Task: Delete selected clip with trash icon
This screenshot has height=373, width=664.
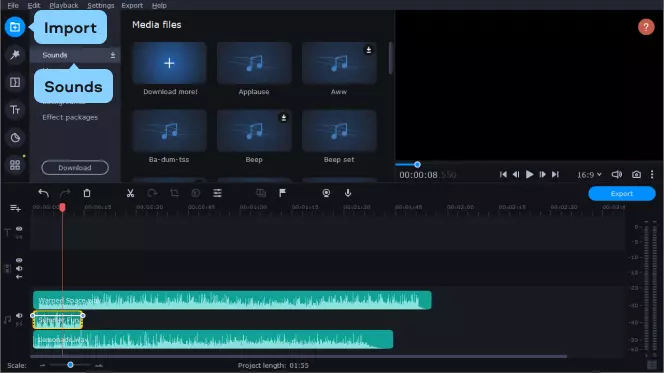Action: pos(87,193)
